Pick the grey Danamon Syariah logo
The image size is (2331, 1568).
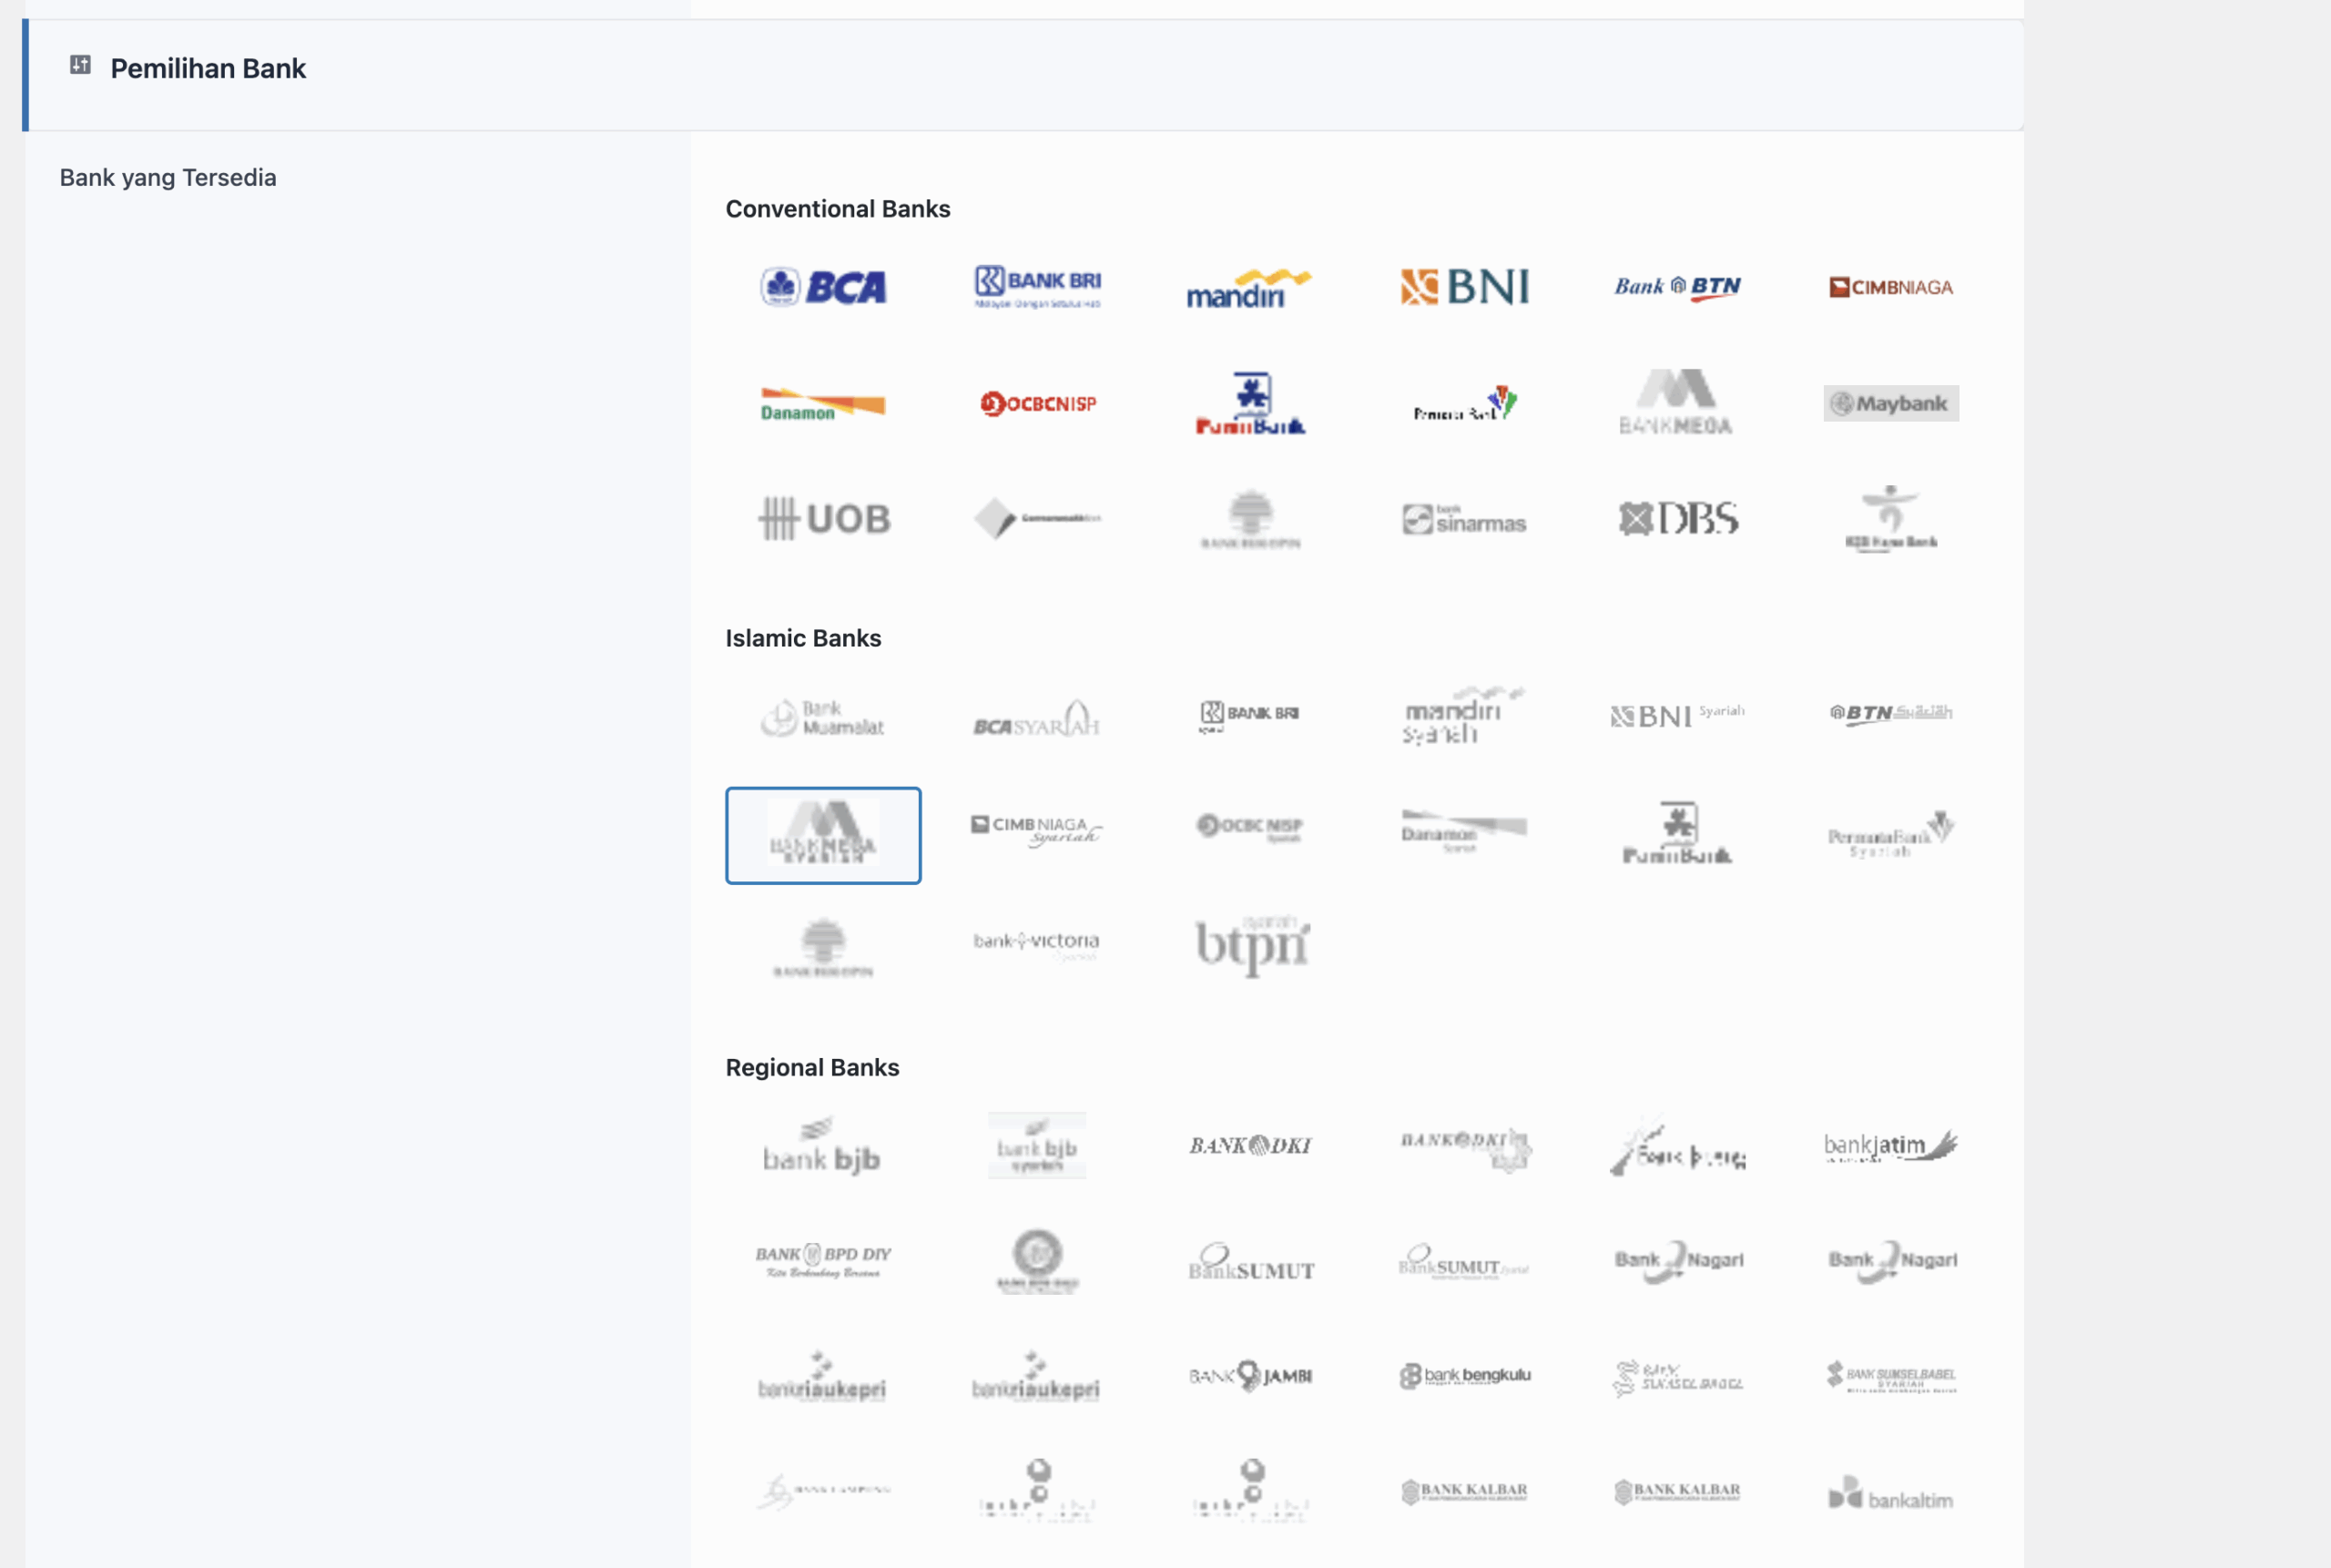[x=1464, y=831]
